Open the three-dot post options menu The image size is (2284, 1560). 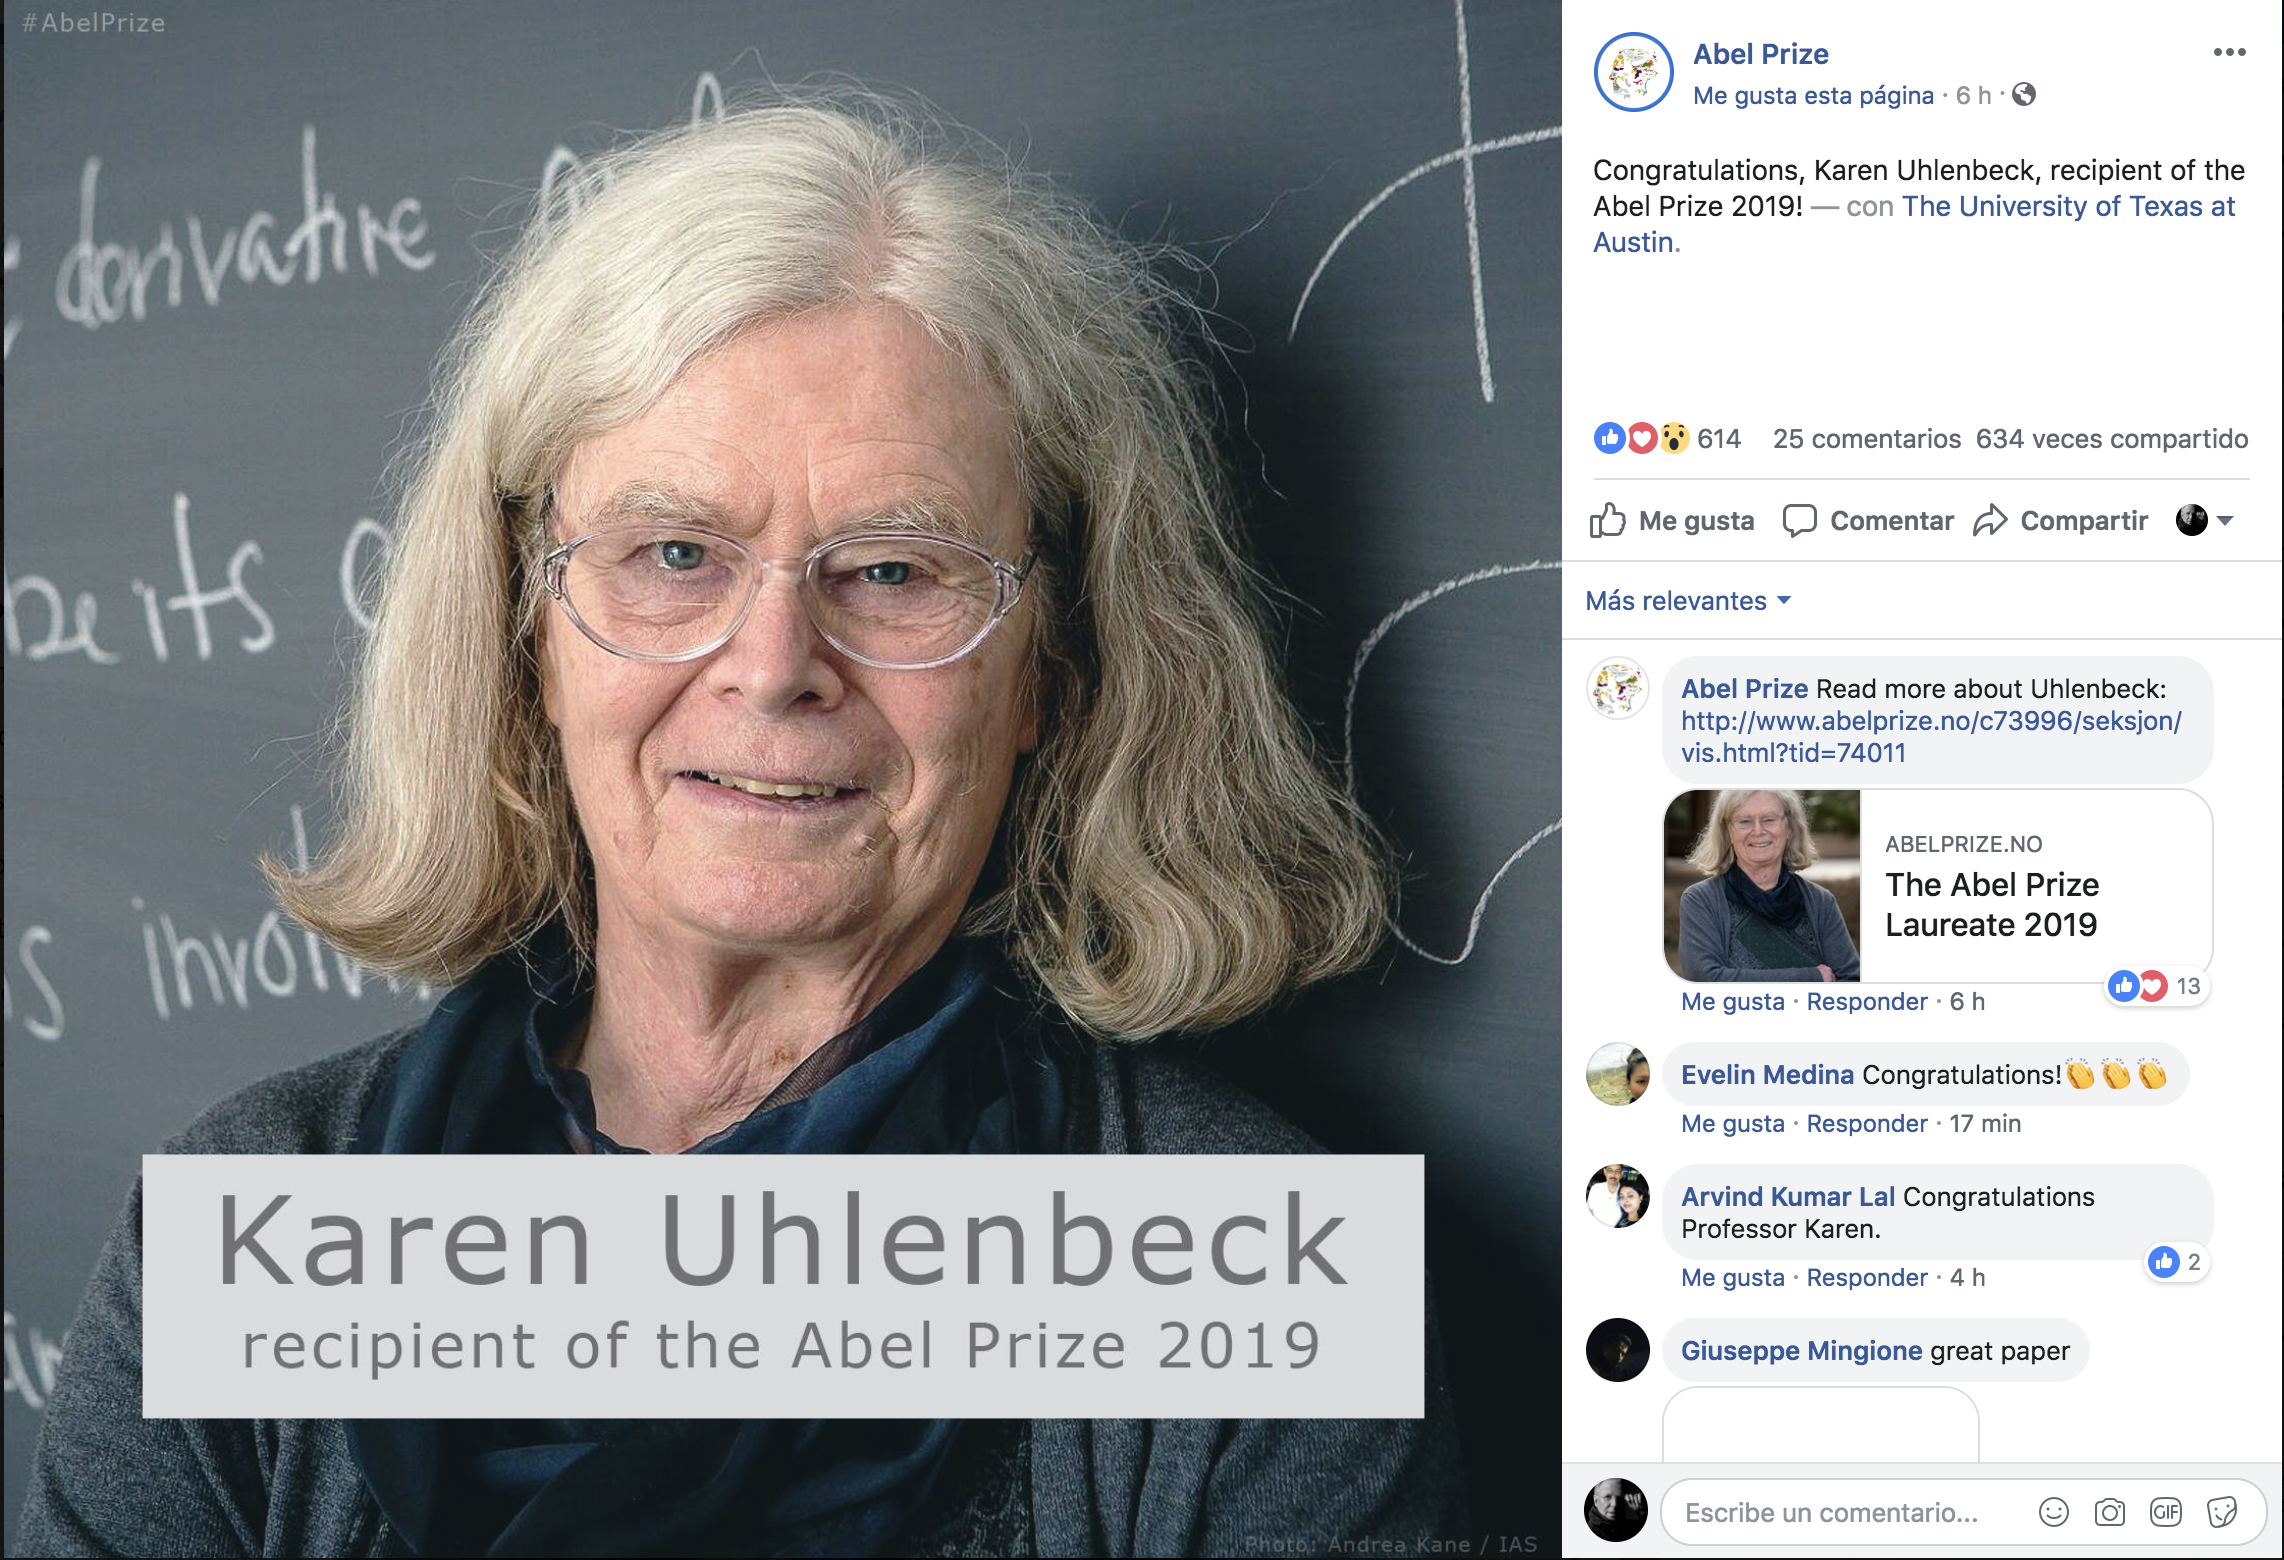click(x=2229, y=52)
